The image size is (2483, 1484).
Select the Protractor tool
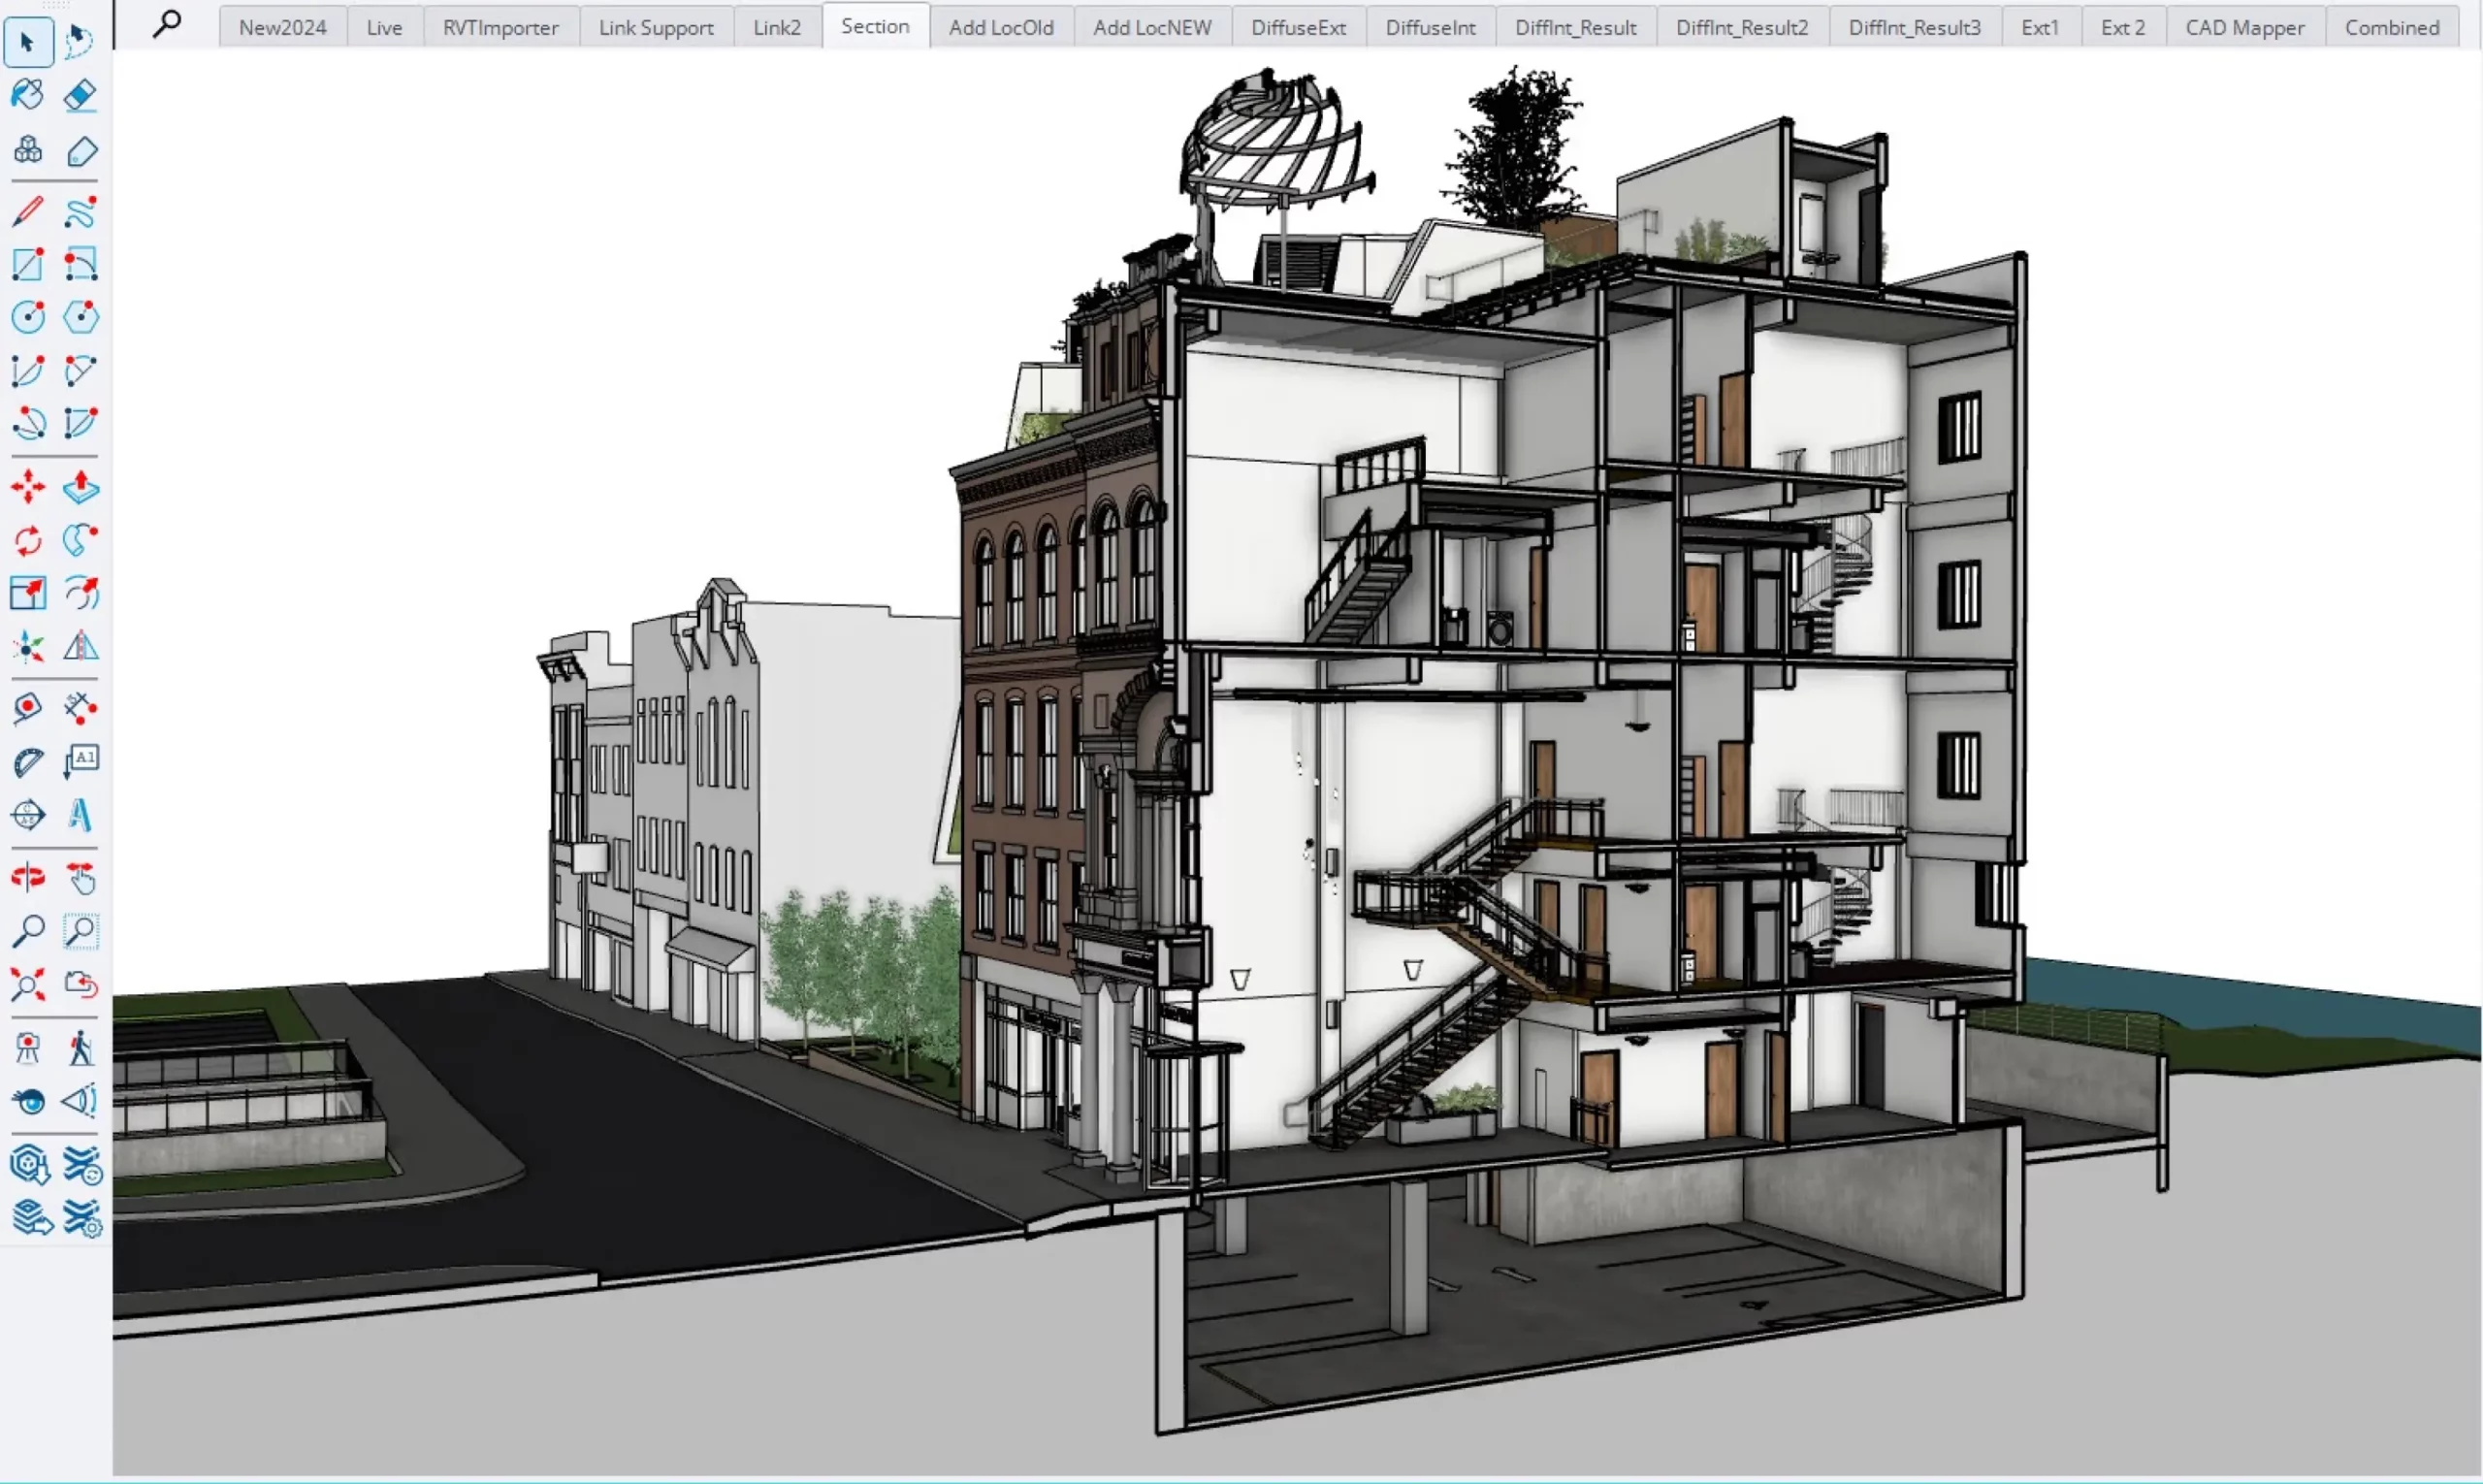(x=27, y=762)
